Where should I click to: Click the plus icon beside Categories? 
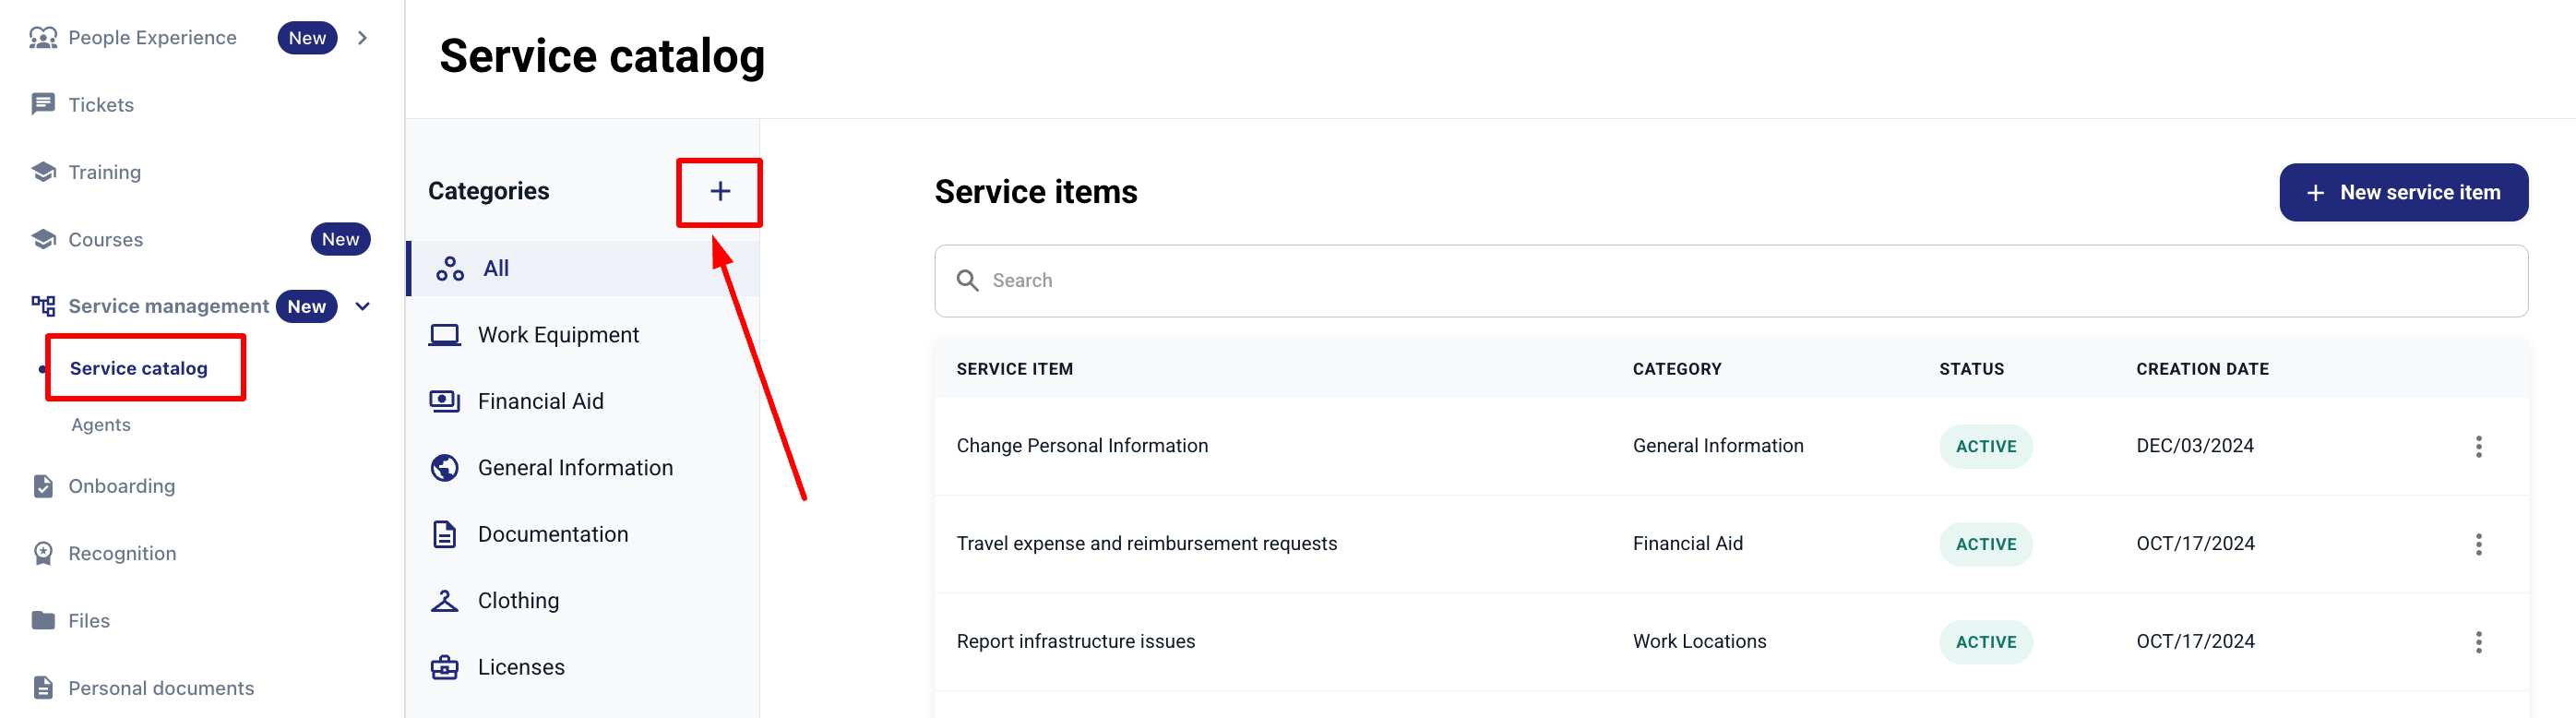pos(719,191)
